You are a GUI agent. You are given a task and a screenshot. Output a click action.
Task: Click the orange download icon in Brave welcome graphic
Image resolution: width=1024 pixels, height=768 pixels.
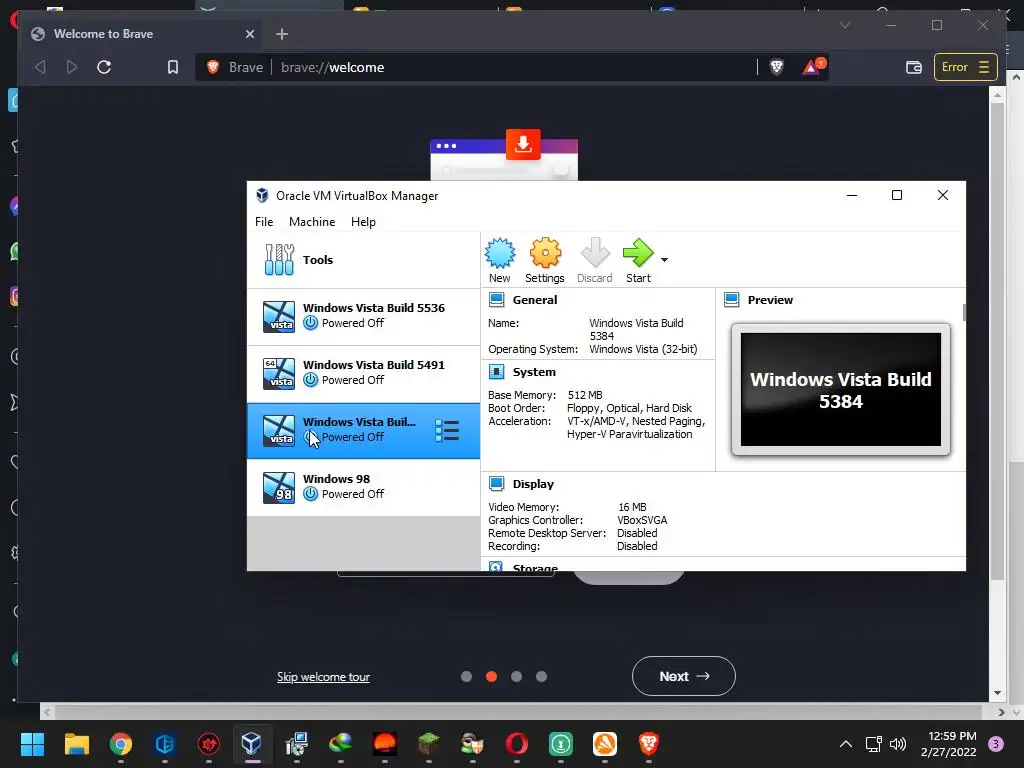(x=523, y=144)
